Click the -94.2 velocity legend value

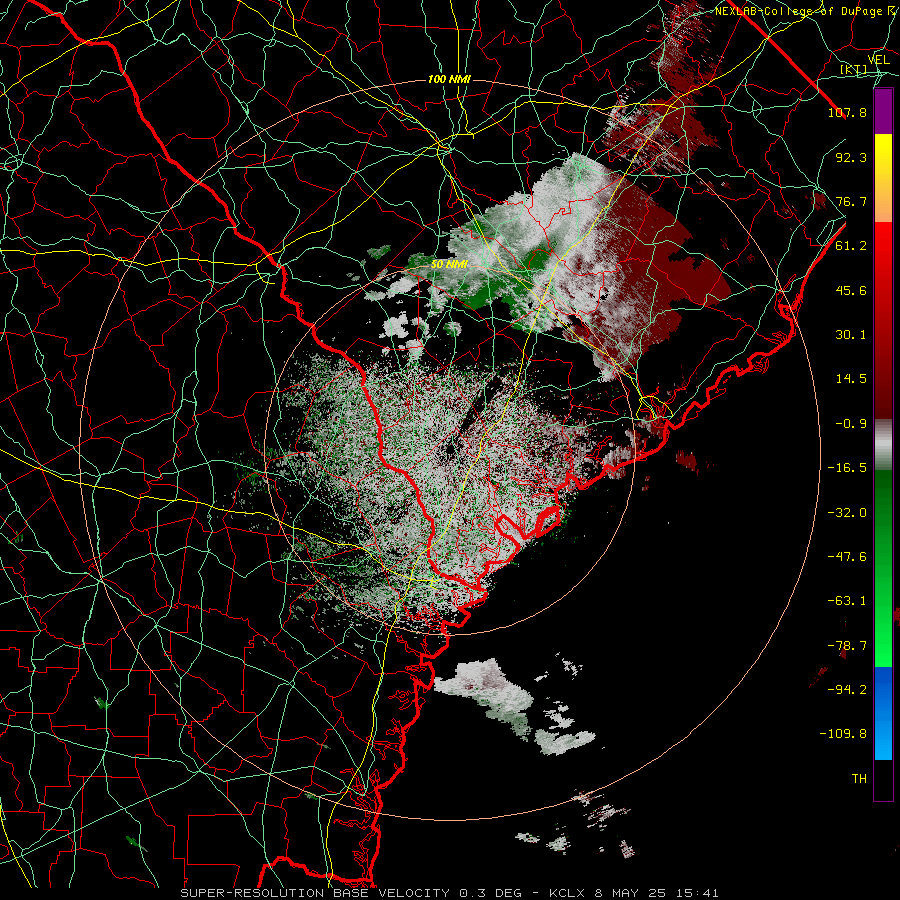coord(847,689)
